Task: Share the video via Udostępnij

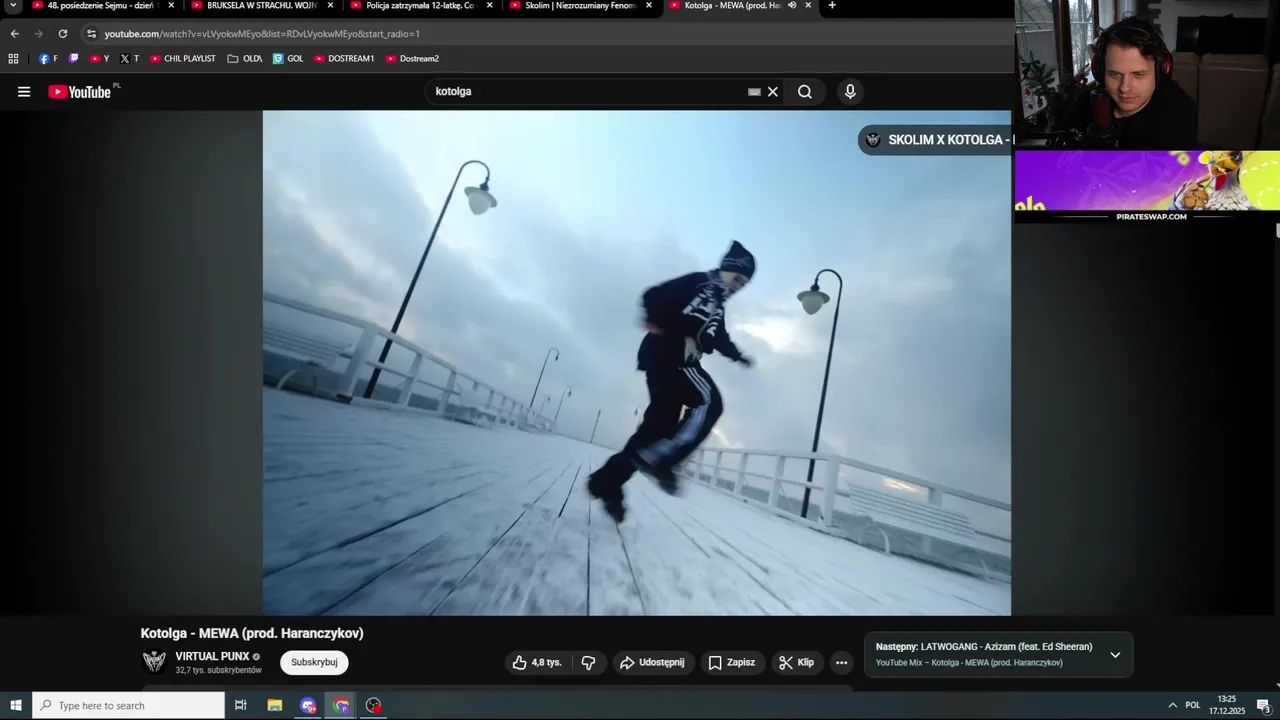Action: click(652, 662)
